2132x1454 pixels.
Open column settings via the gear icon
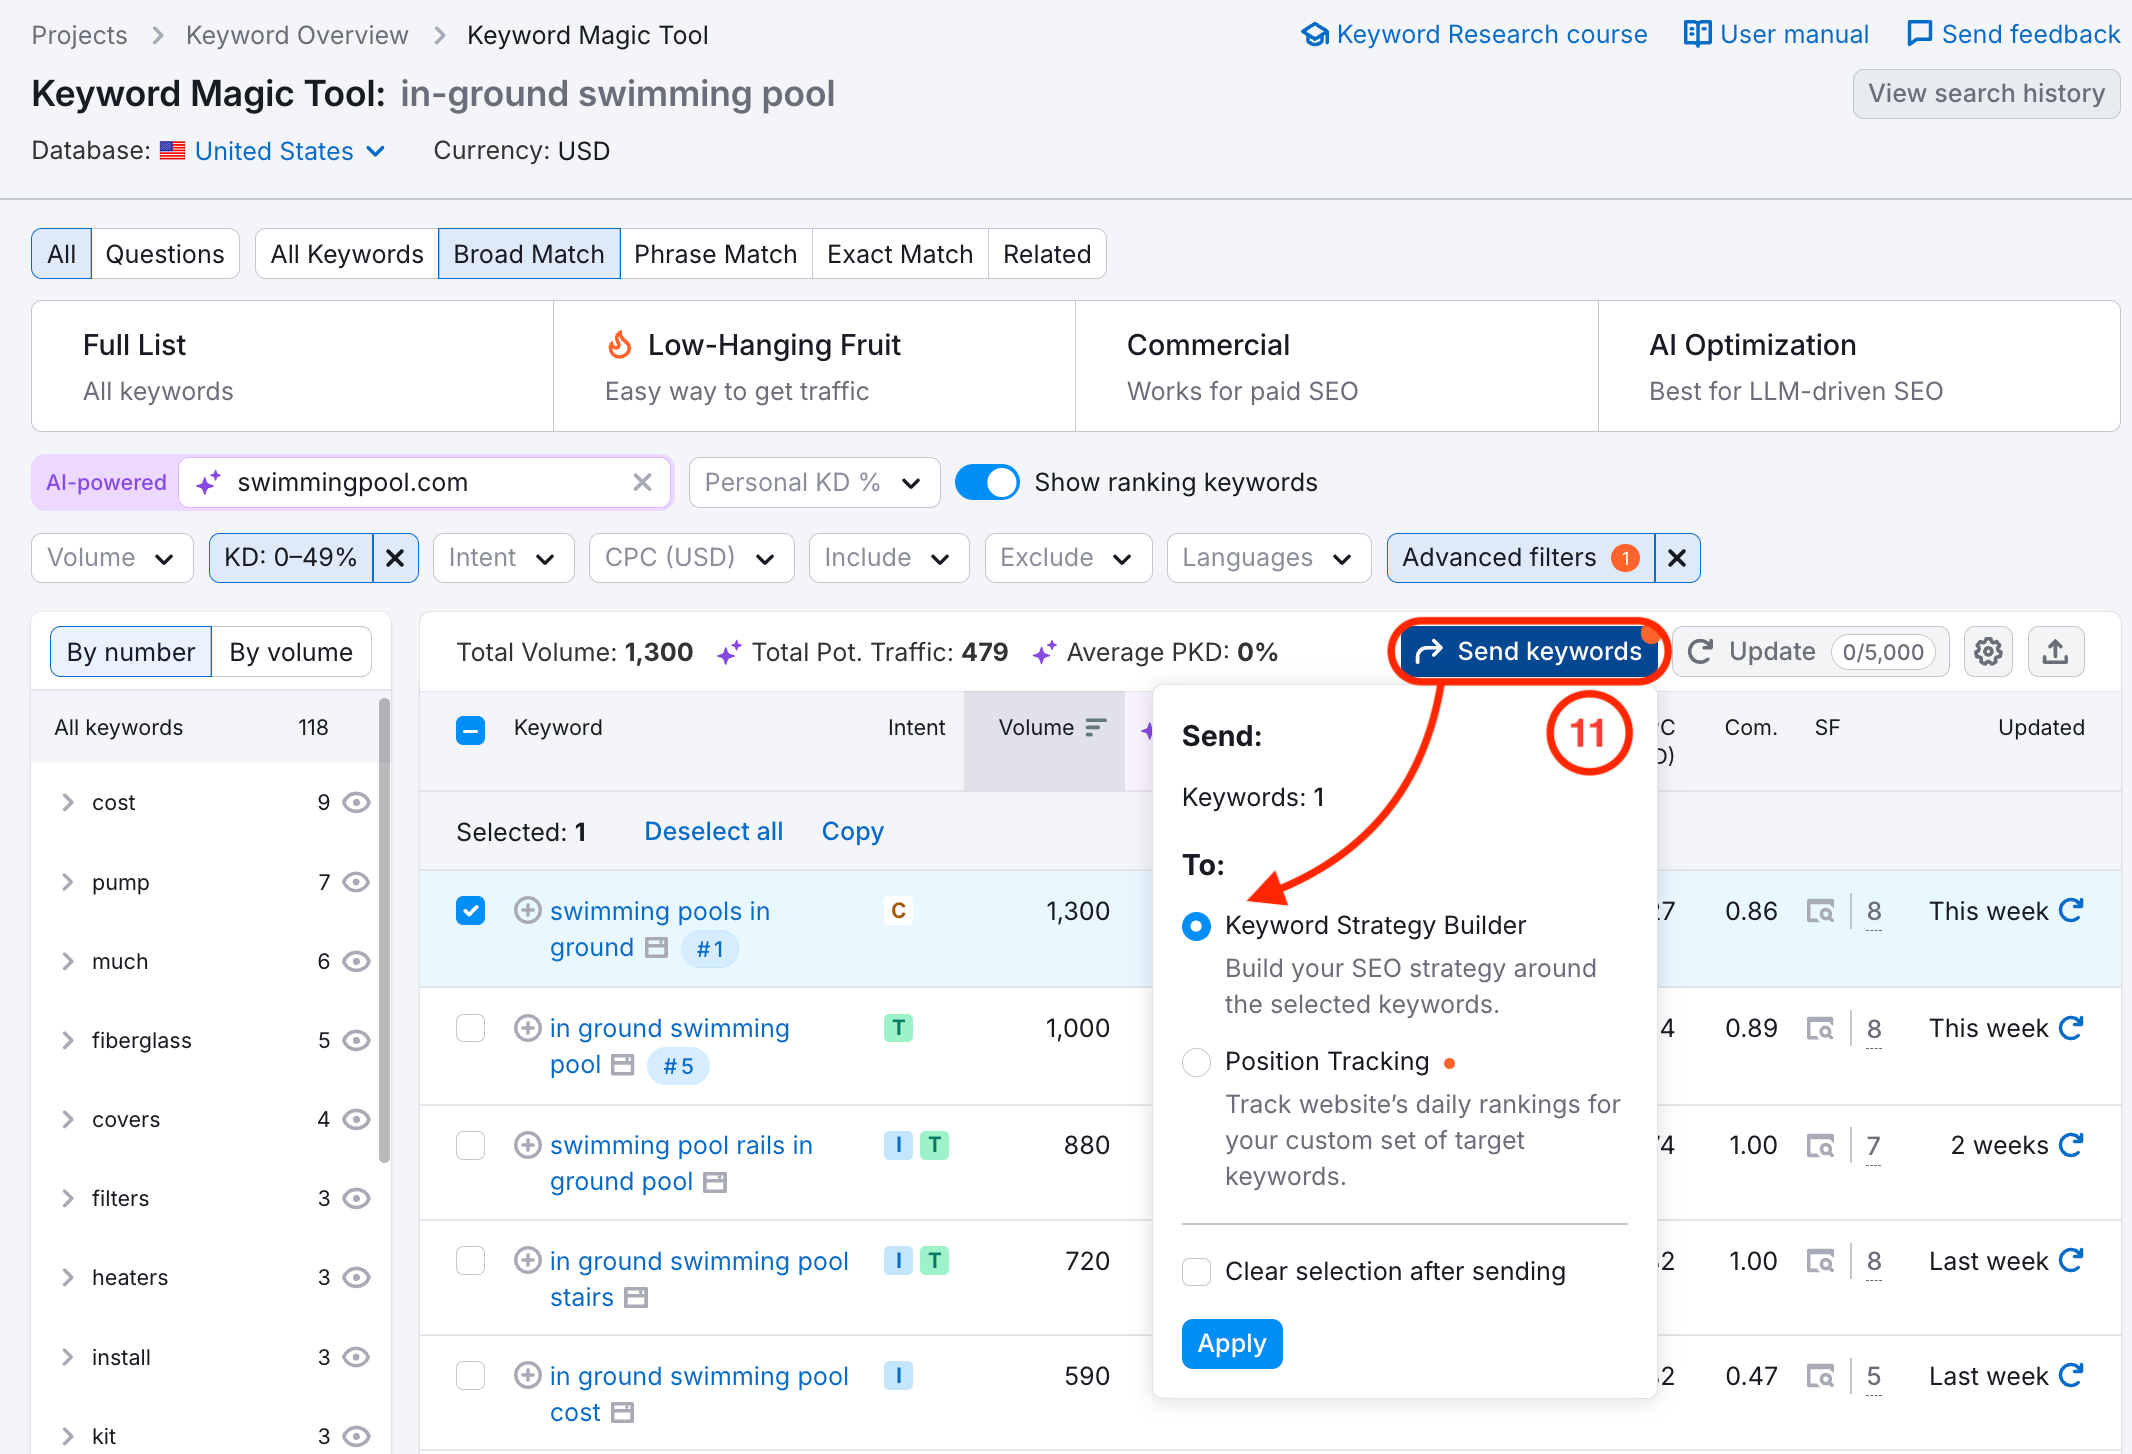click(x=1989, y=651)
